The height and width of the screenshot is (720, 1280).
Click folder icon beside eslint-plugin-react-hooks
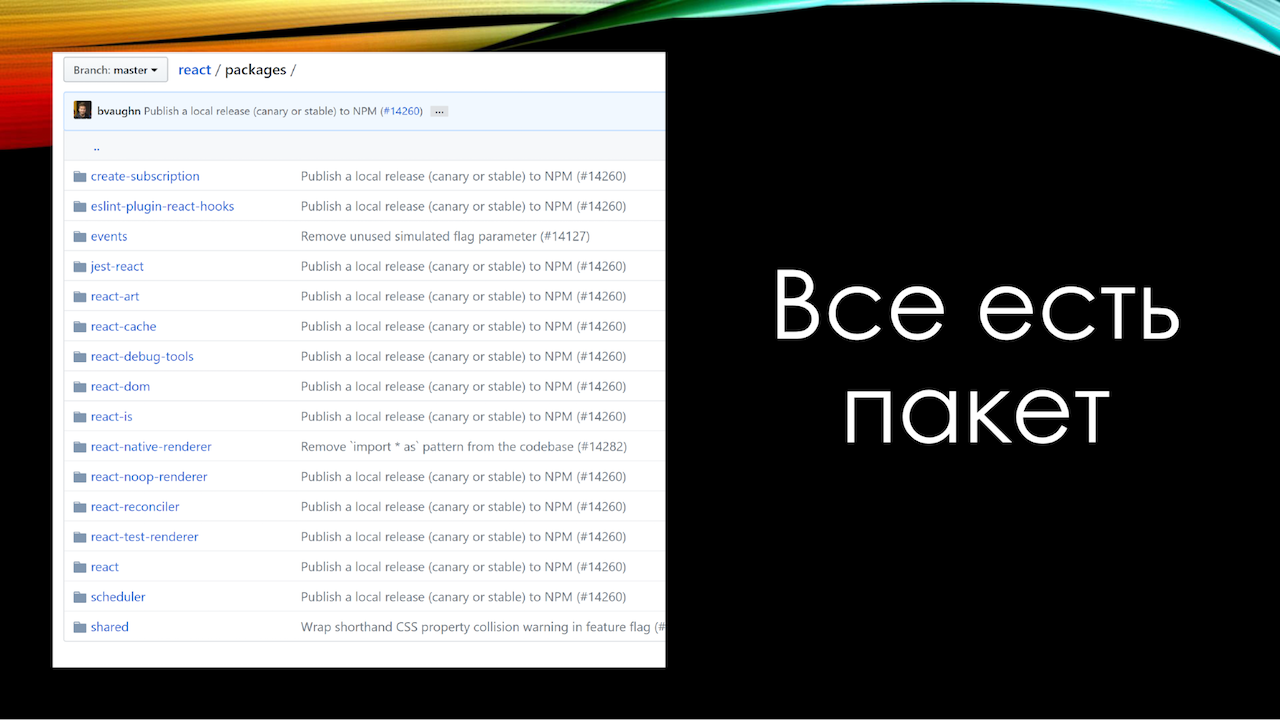coord(80,207)
